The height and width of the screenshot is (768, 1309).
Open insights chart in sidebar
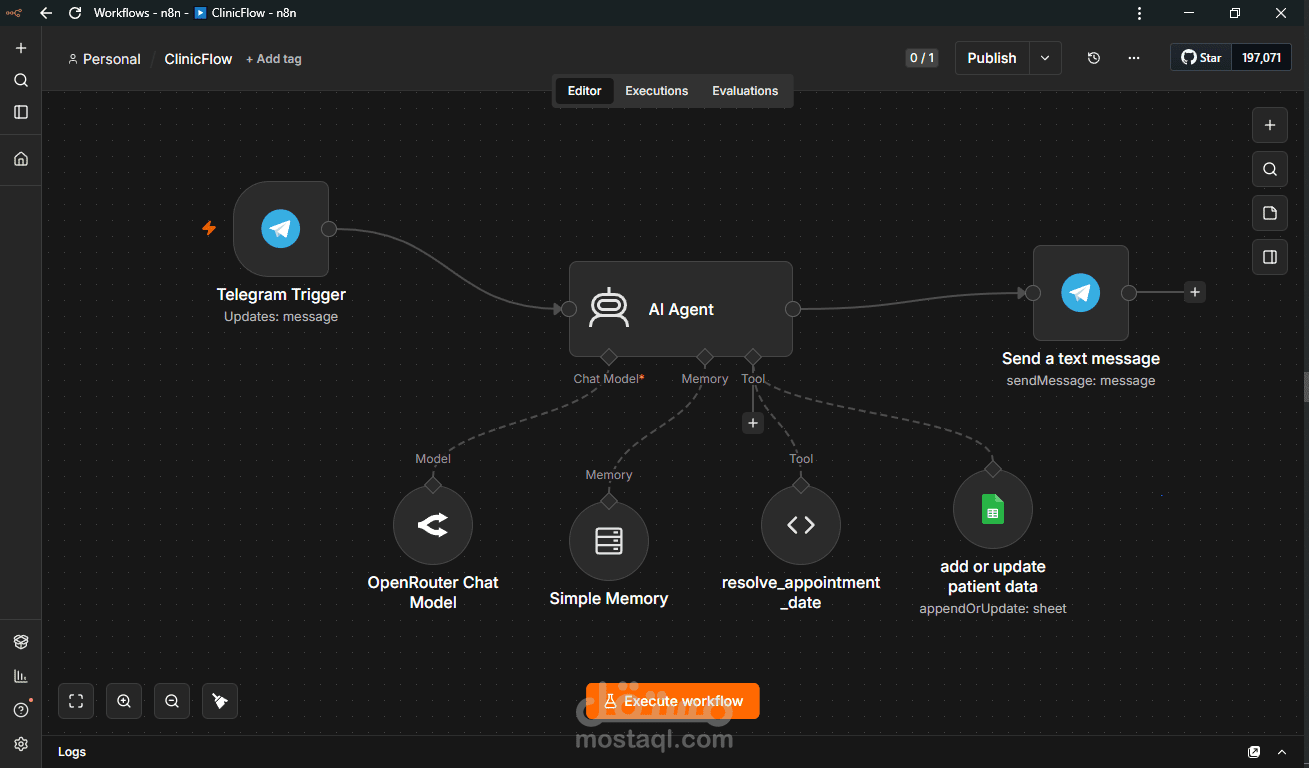coord(21,676)
